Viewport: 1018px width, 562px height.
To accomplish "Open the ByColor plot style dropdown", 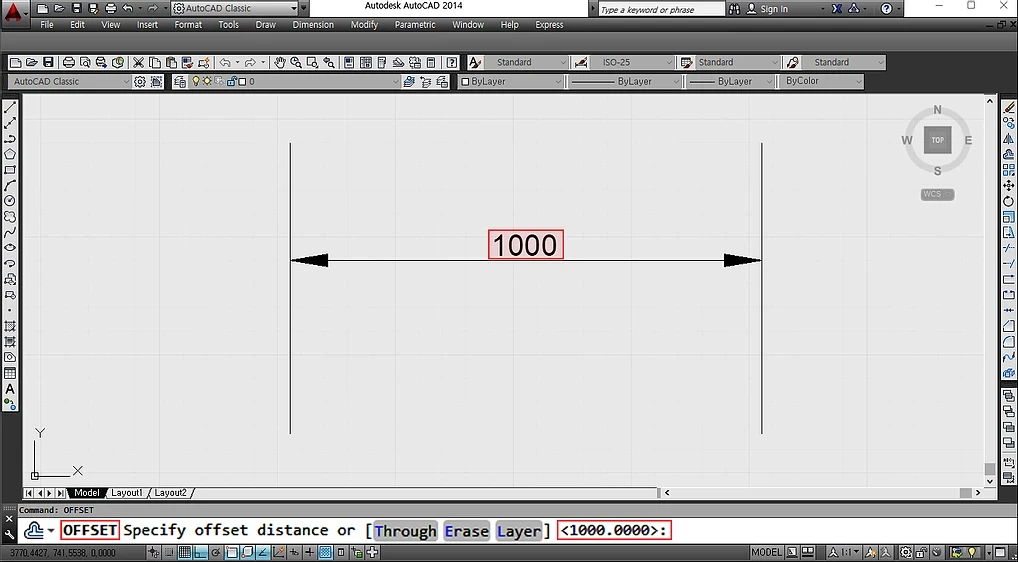I will tap(822, 81).
